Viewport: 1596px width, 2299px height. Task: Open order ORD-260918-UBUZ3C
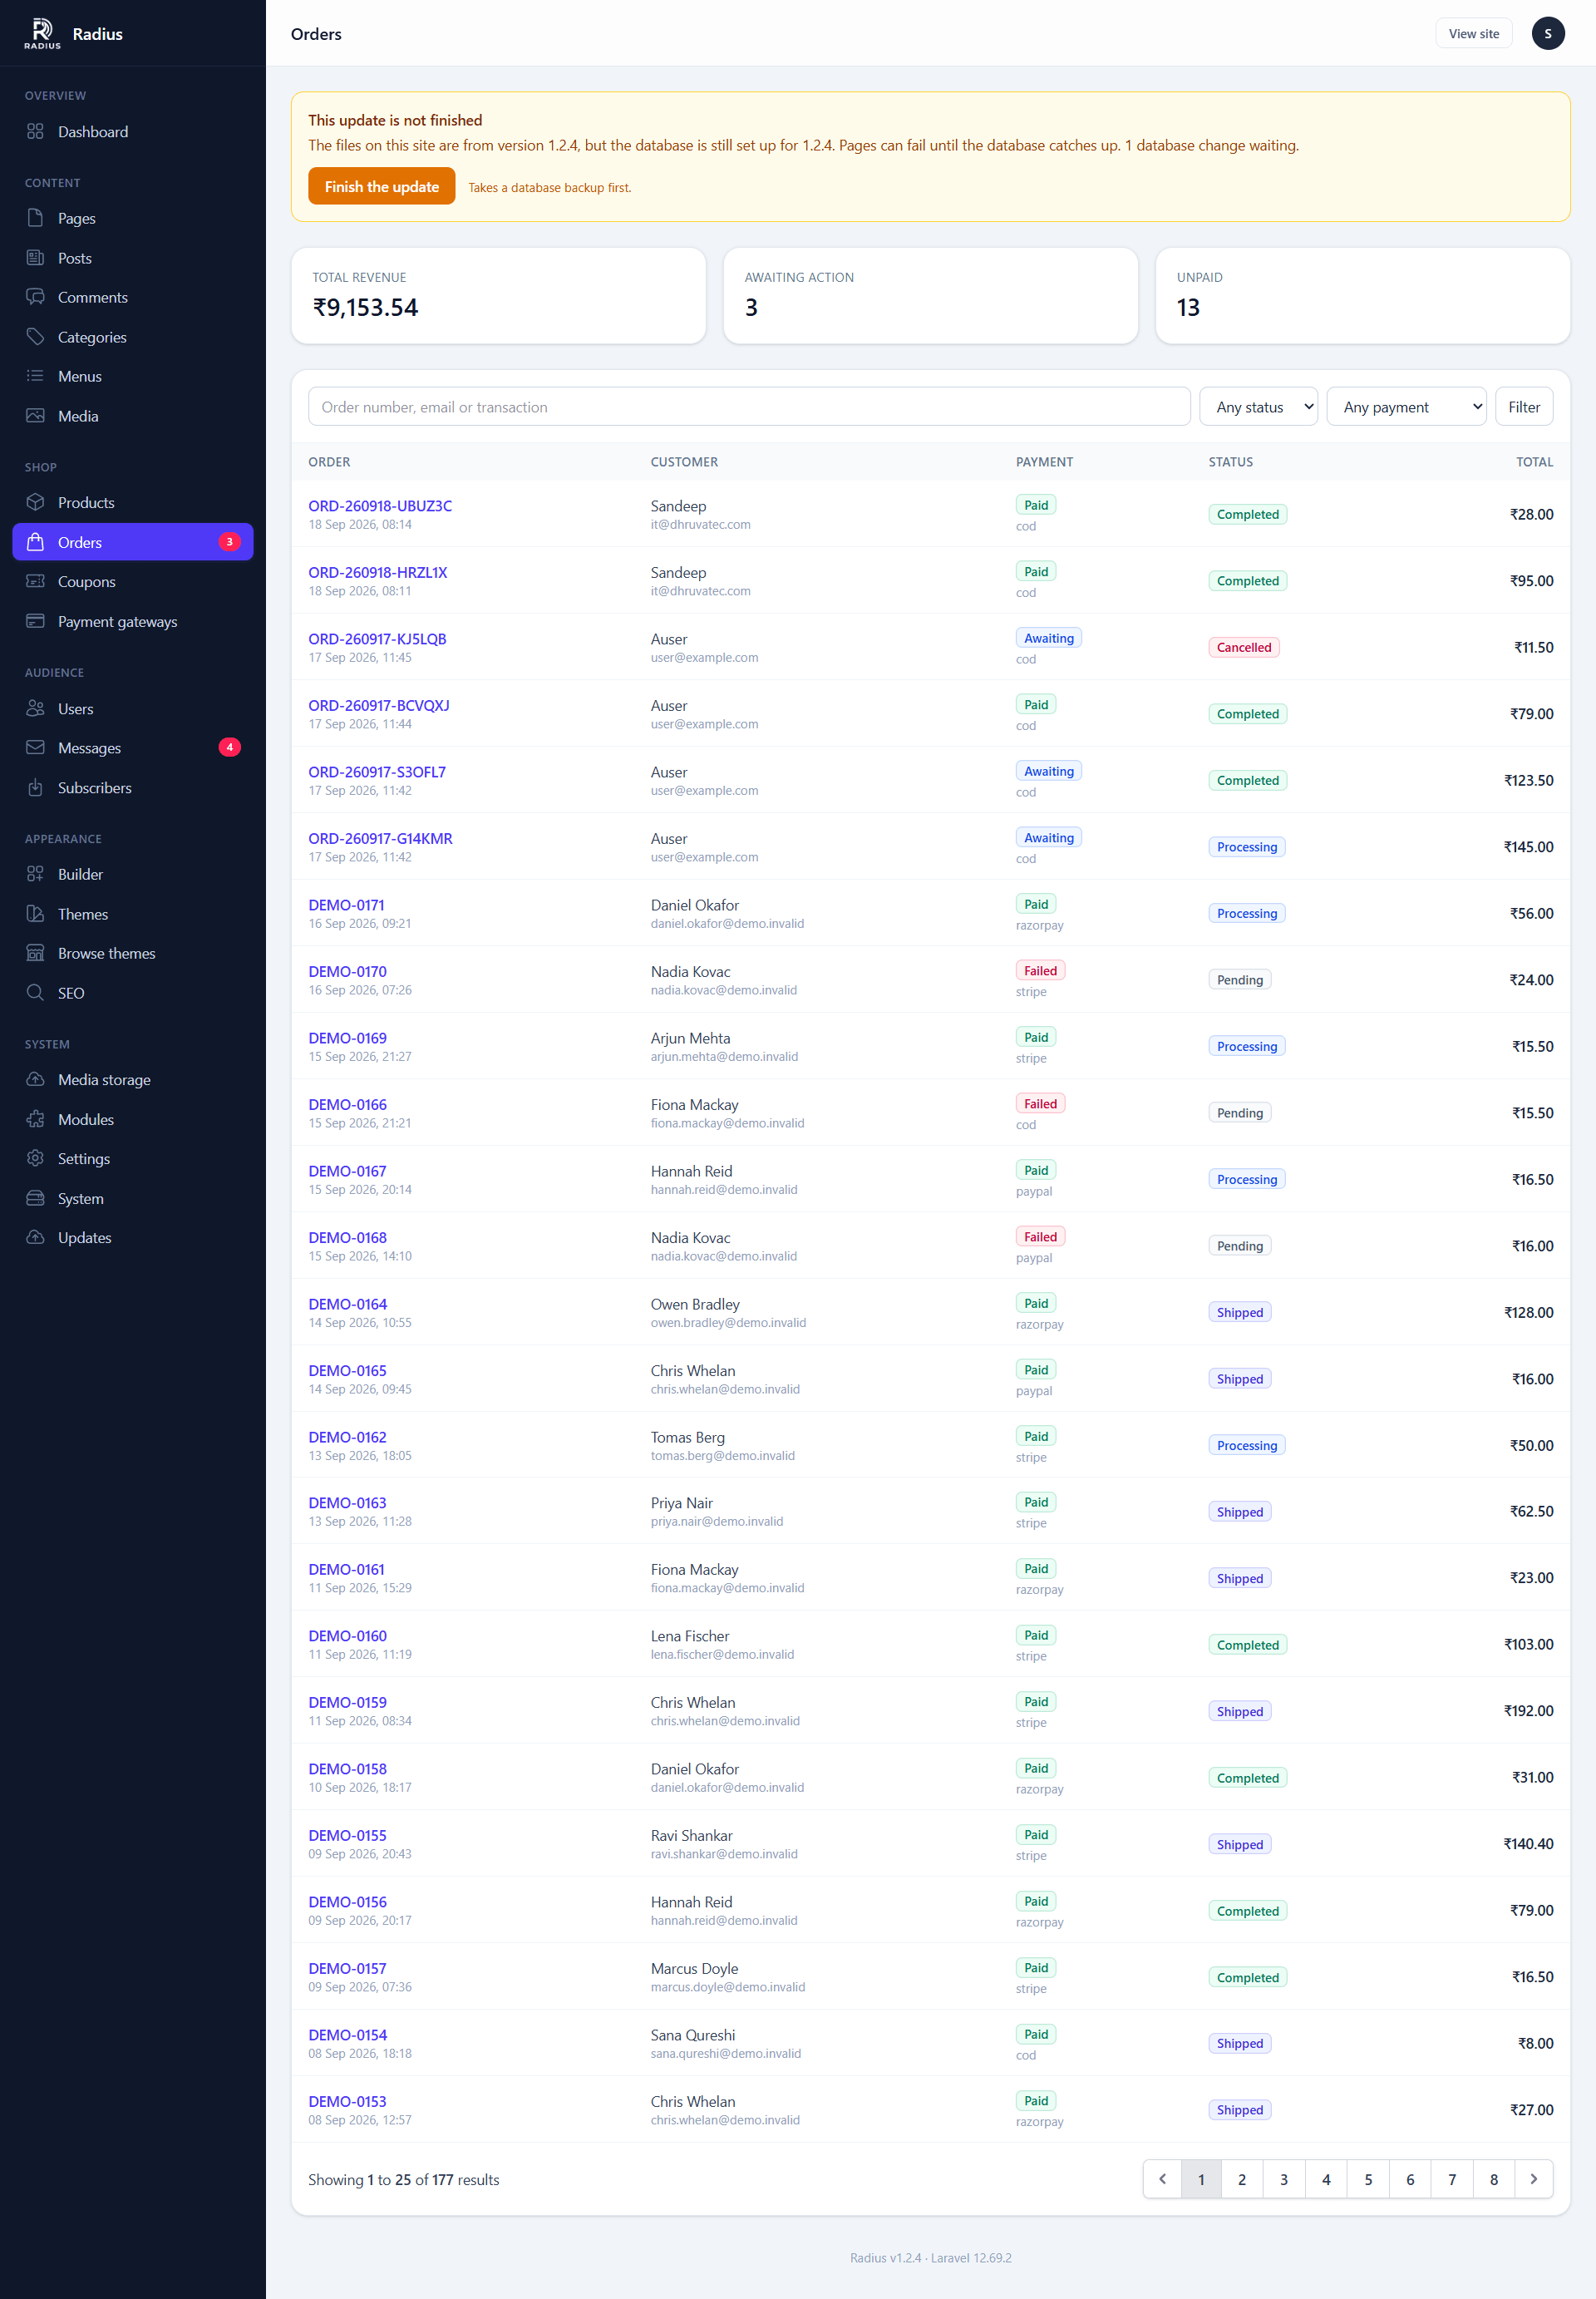[380, 506]
